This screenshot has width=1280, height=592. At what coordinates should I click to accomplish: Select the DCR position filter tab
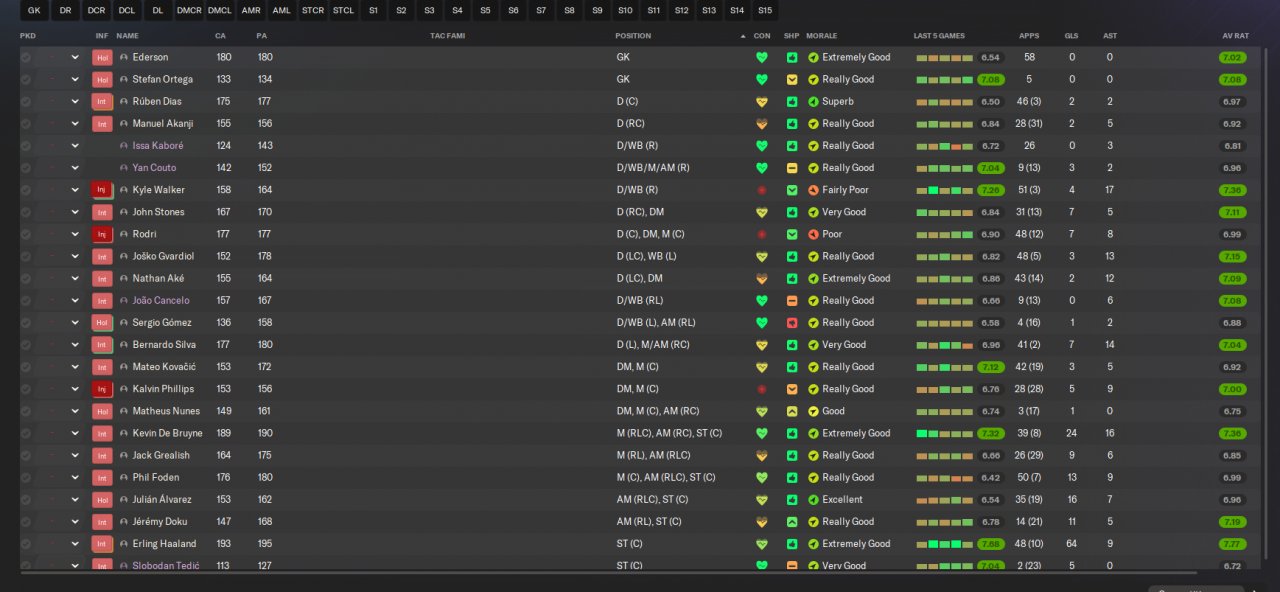[x=96, y=10]
